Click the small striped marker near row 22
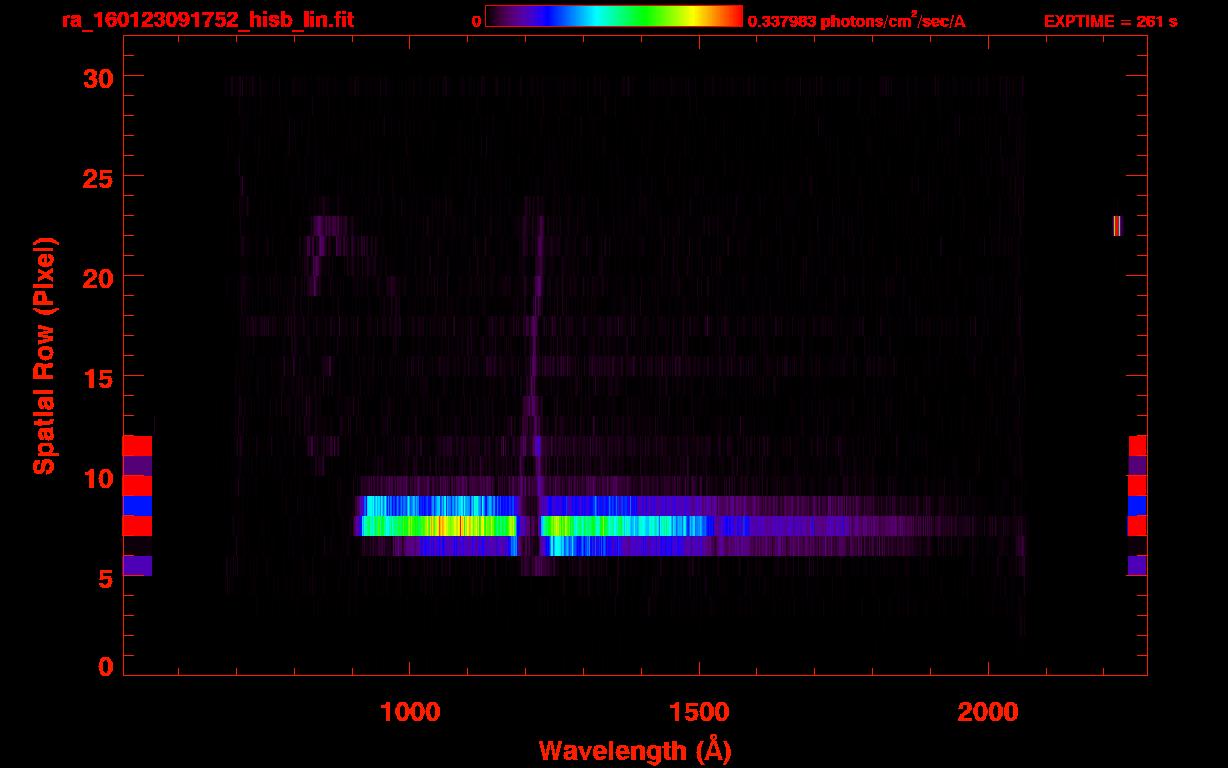This screenshot has height=768, width=1228. pos(1117,226)
